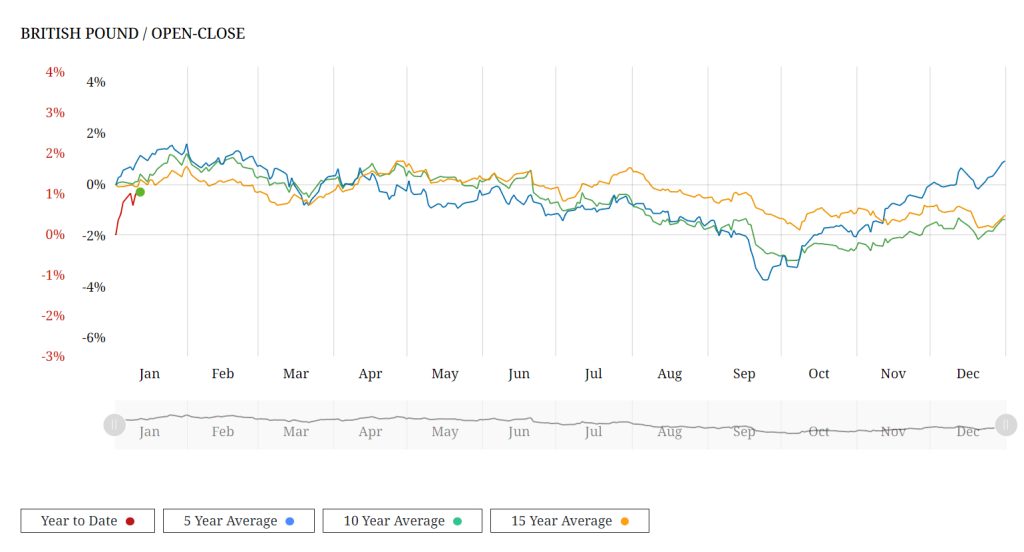Toggle the Year to Date series

coord(88,521)
